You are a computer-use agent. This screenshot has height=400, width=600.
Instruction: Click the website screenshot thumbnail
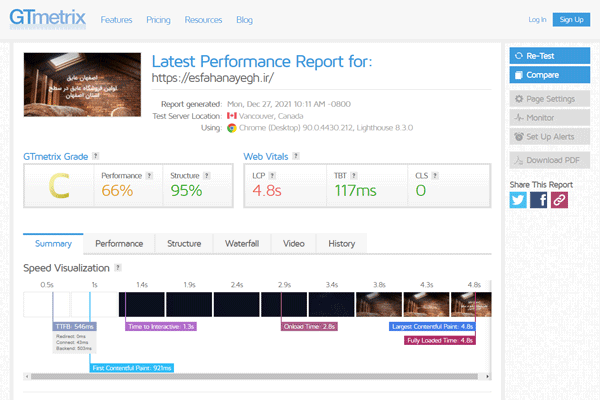click(x=82, y=89)
